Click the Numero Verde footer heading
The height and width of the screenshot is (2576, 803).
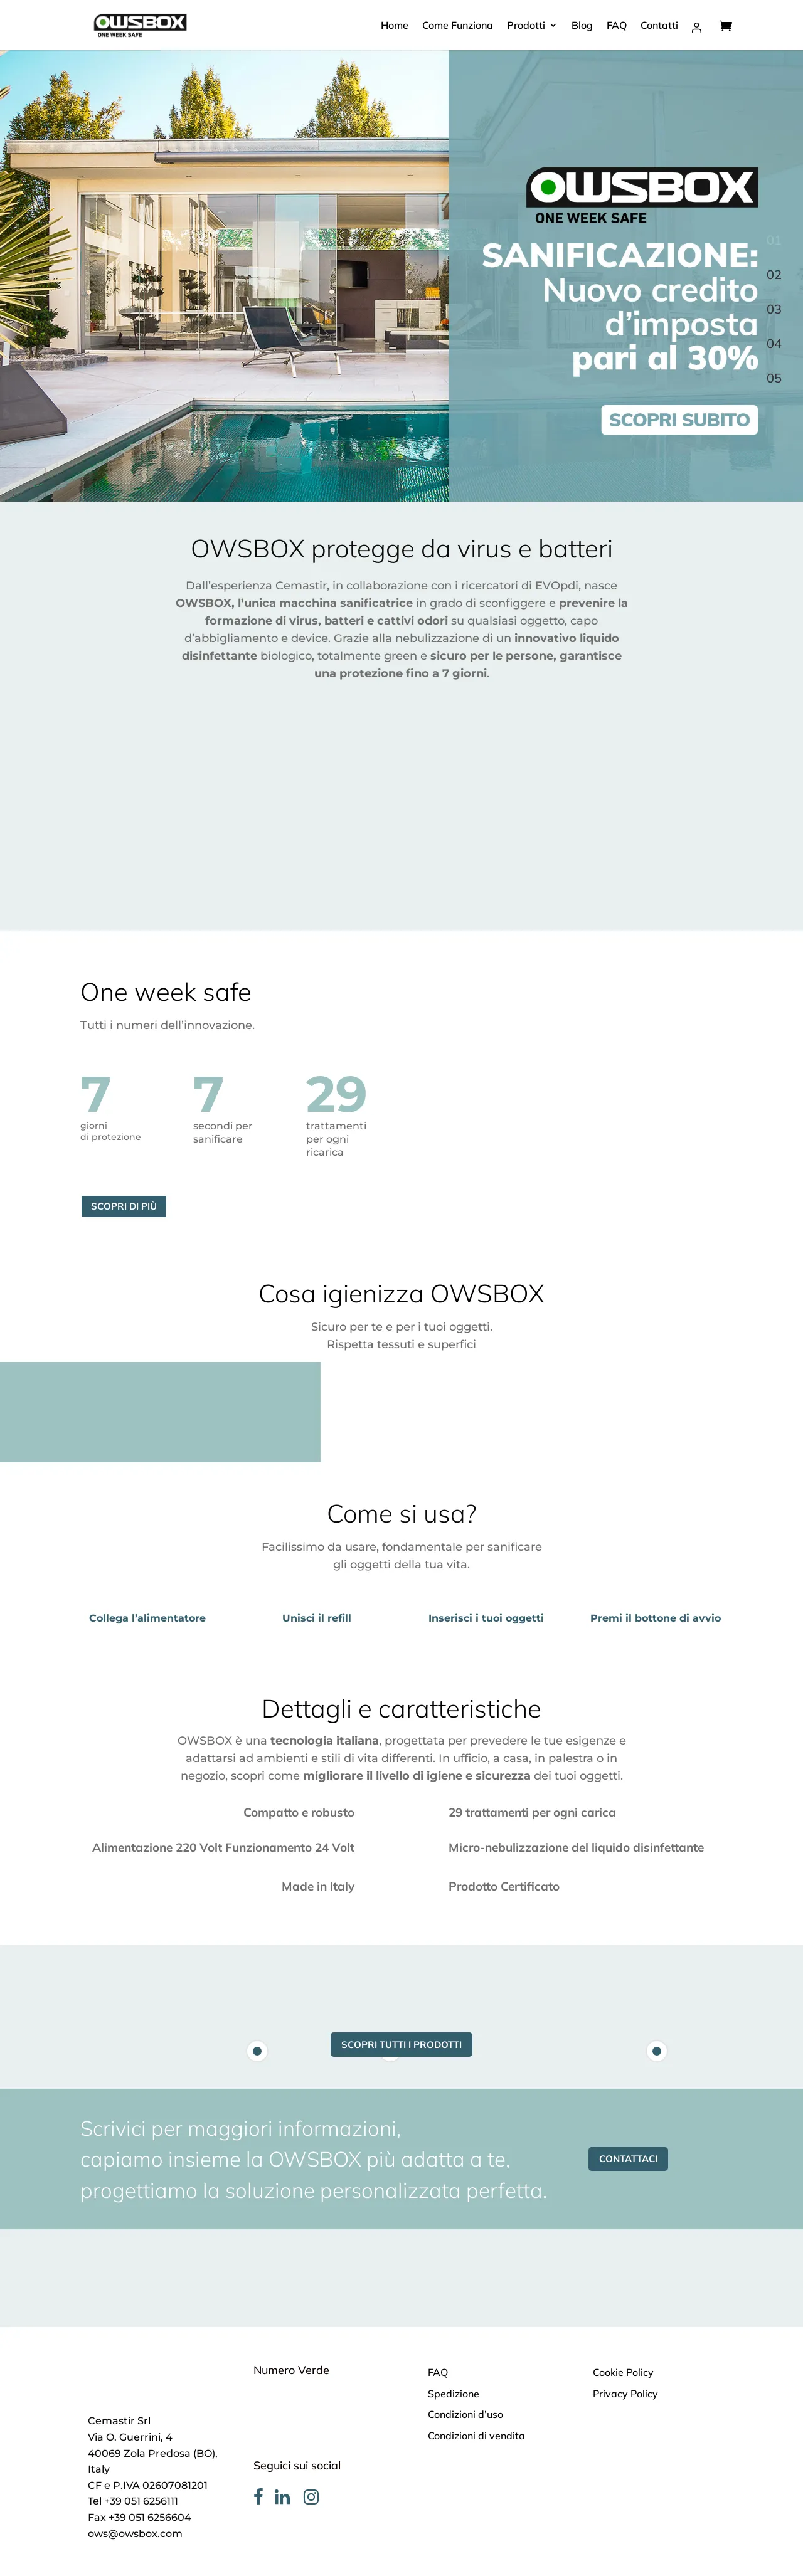pyautogui.click(x=291, y=2370)
